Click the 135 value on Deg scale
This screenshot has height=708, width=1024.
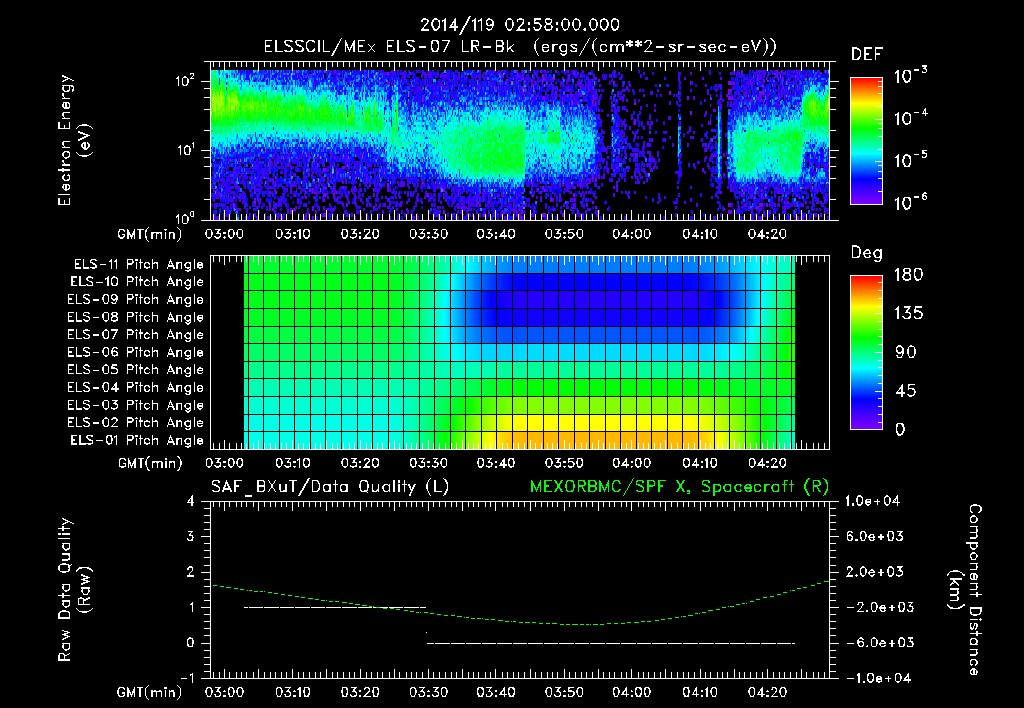click(908, 314)
